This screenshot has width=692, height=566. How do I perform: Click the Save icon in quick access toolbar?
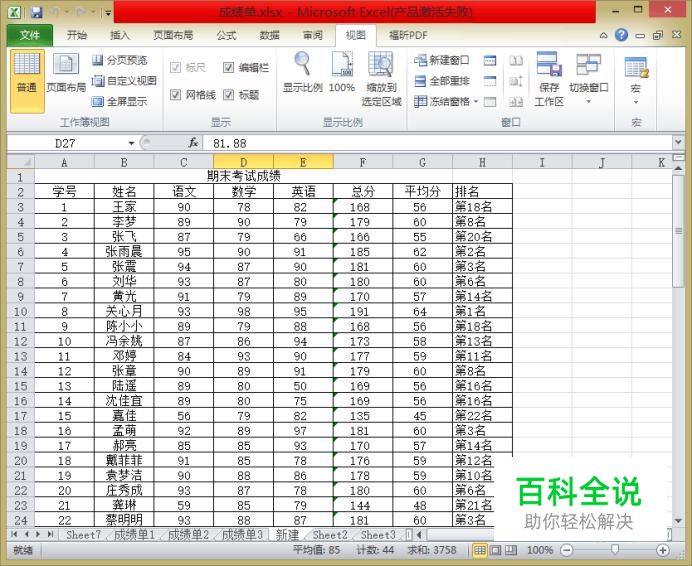[37, 12]
